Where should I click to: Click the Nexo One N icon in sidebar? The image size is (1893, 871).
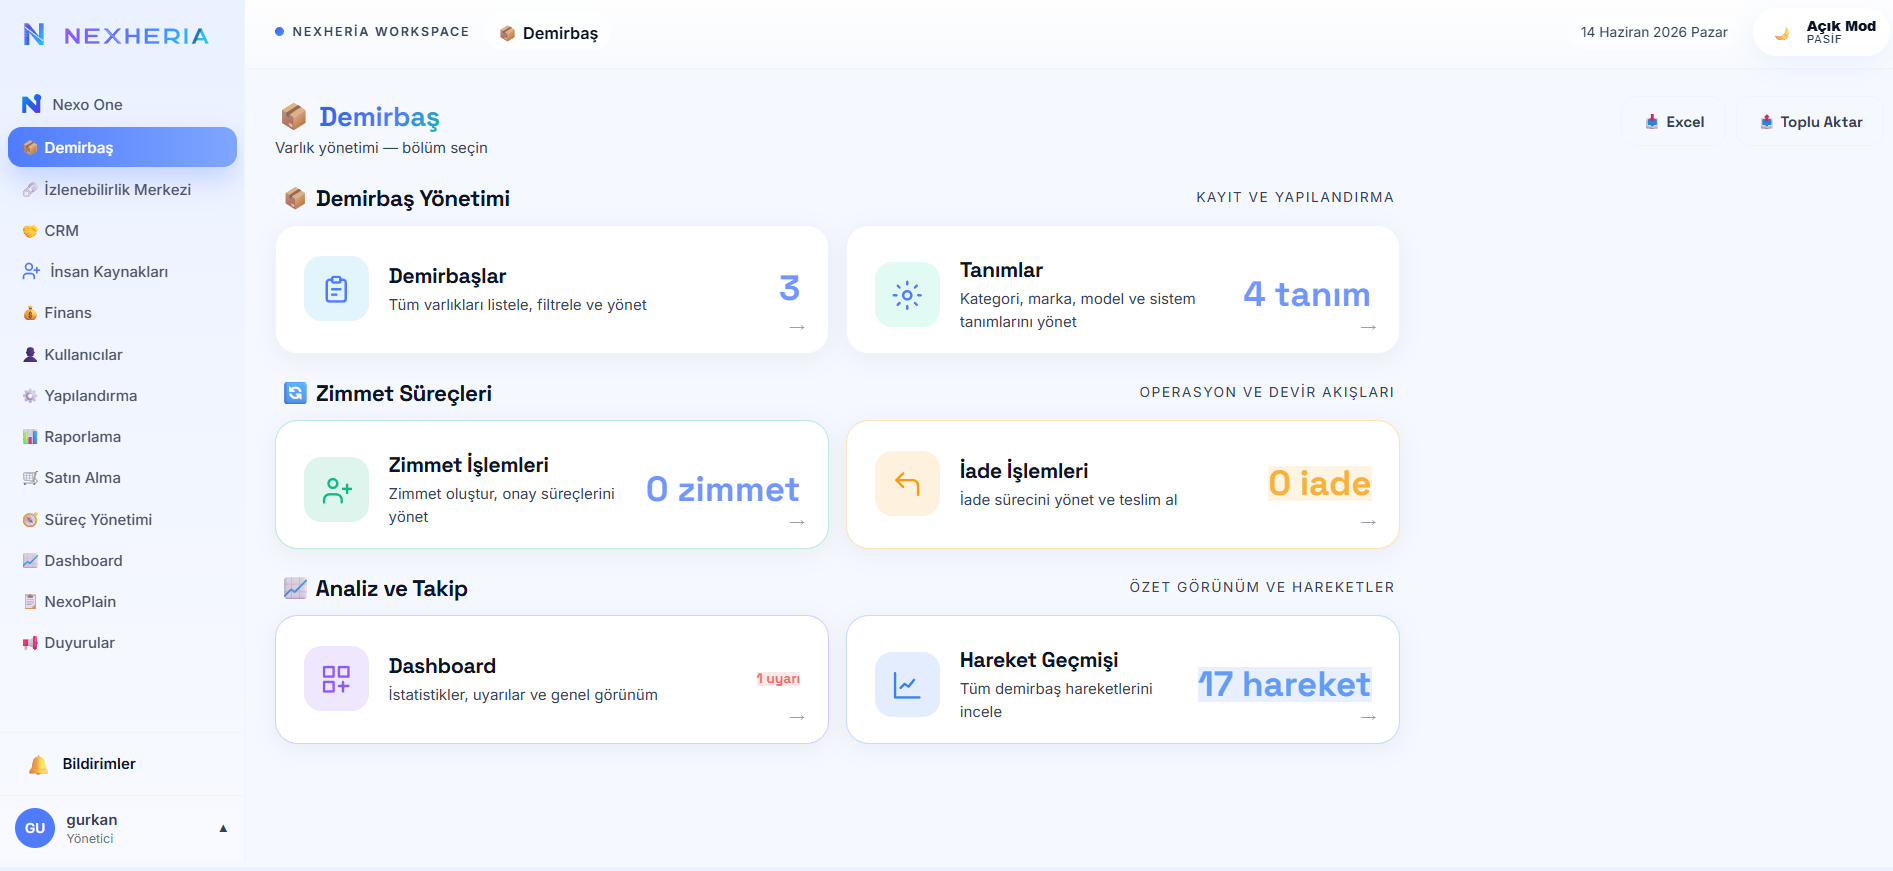coord(31,104)
